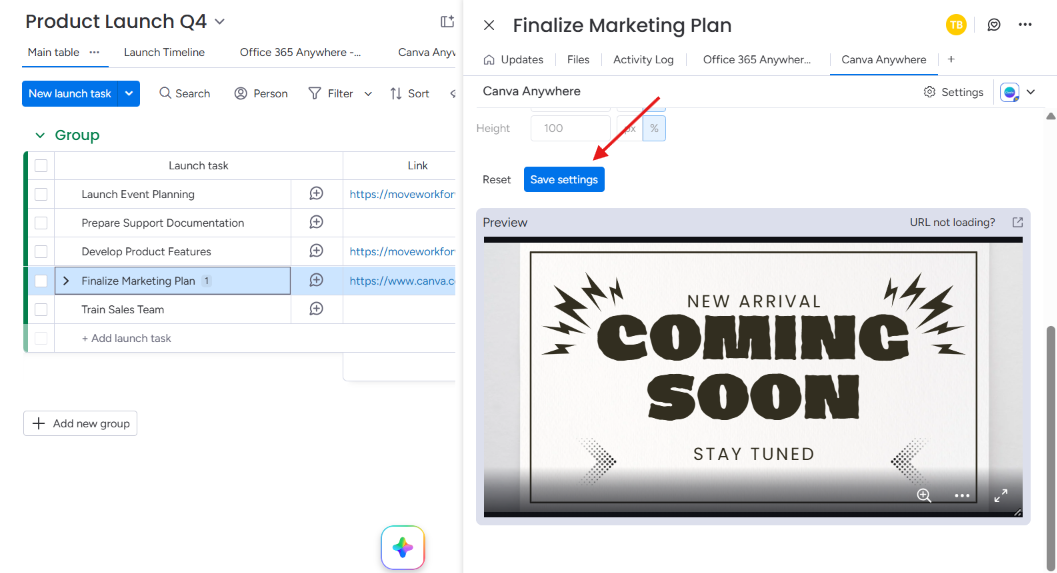Open update conversation for Launch Event Planning
Screen dimensions: 1057x573
tap(316, 193)
